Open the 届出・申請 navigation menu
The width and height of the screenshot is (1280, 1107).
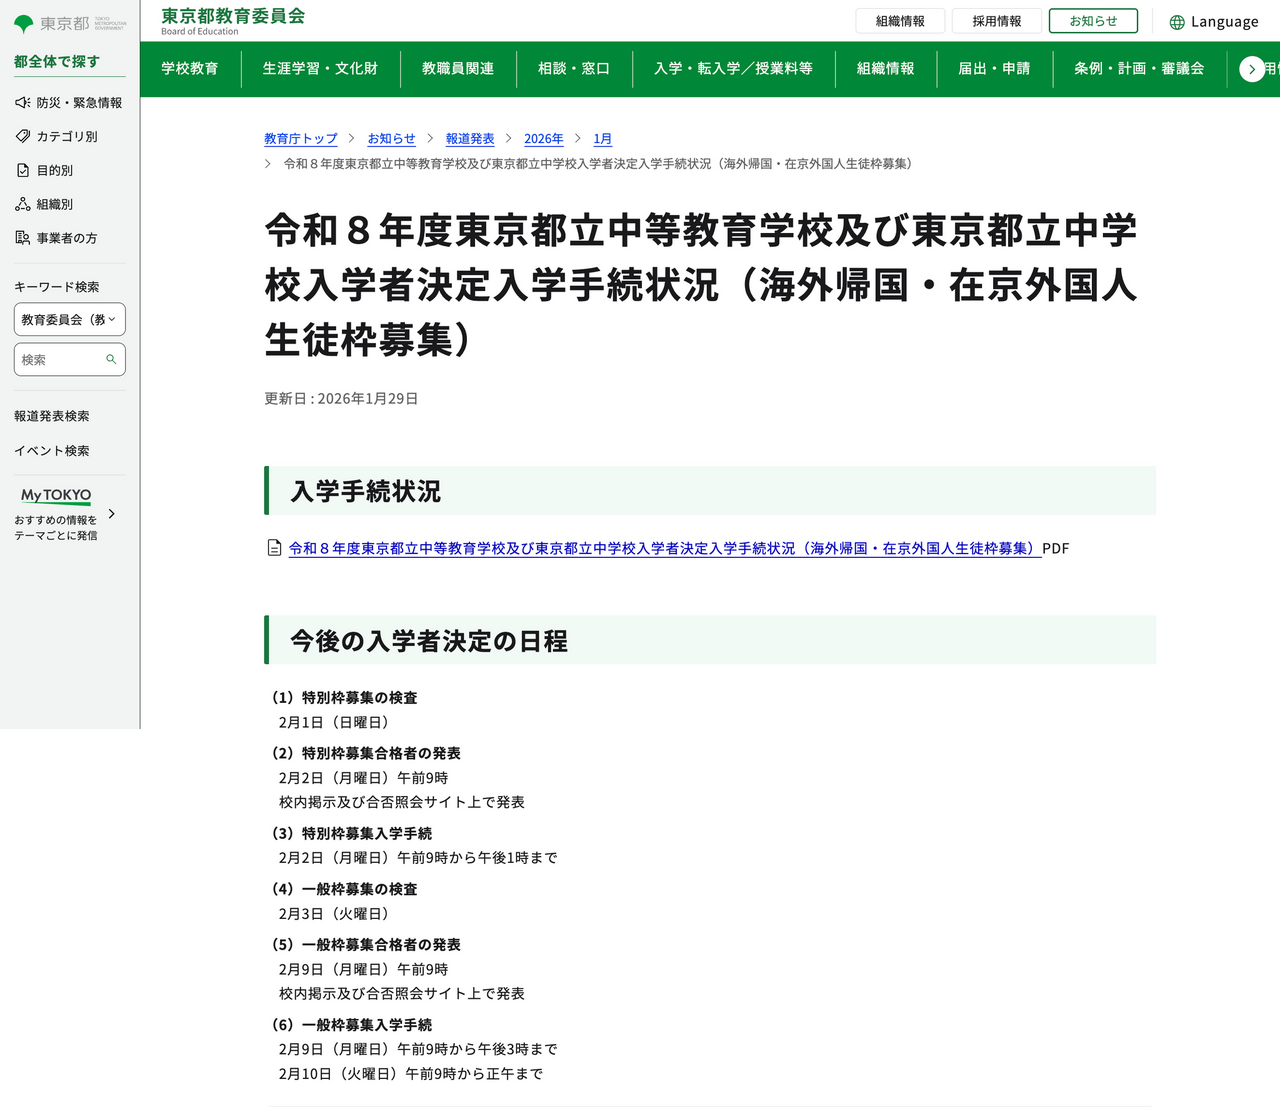point(994,69)
